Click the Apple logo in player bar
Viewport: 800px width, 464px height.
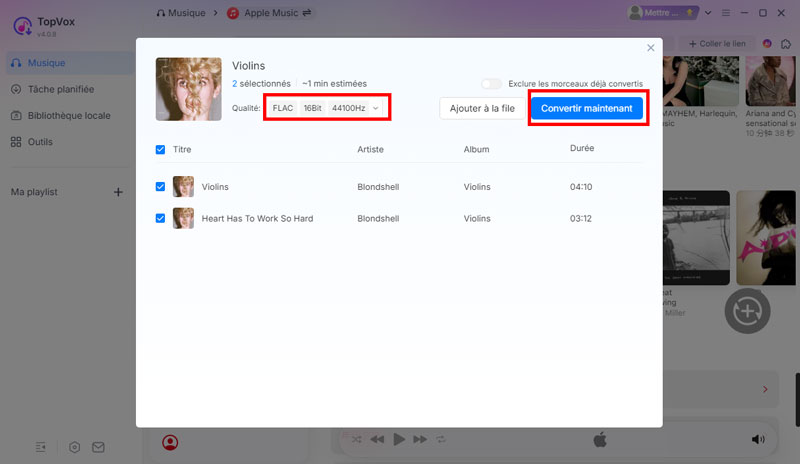600,439
